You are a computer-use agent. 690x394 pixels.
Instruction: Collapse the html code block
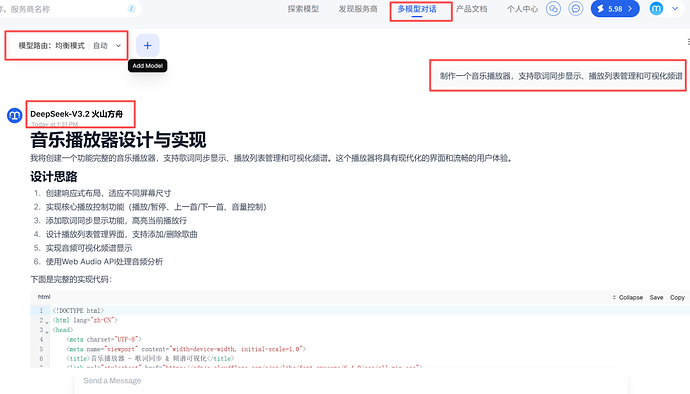coord(628,298)
